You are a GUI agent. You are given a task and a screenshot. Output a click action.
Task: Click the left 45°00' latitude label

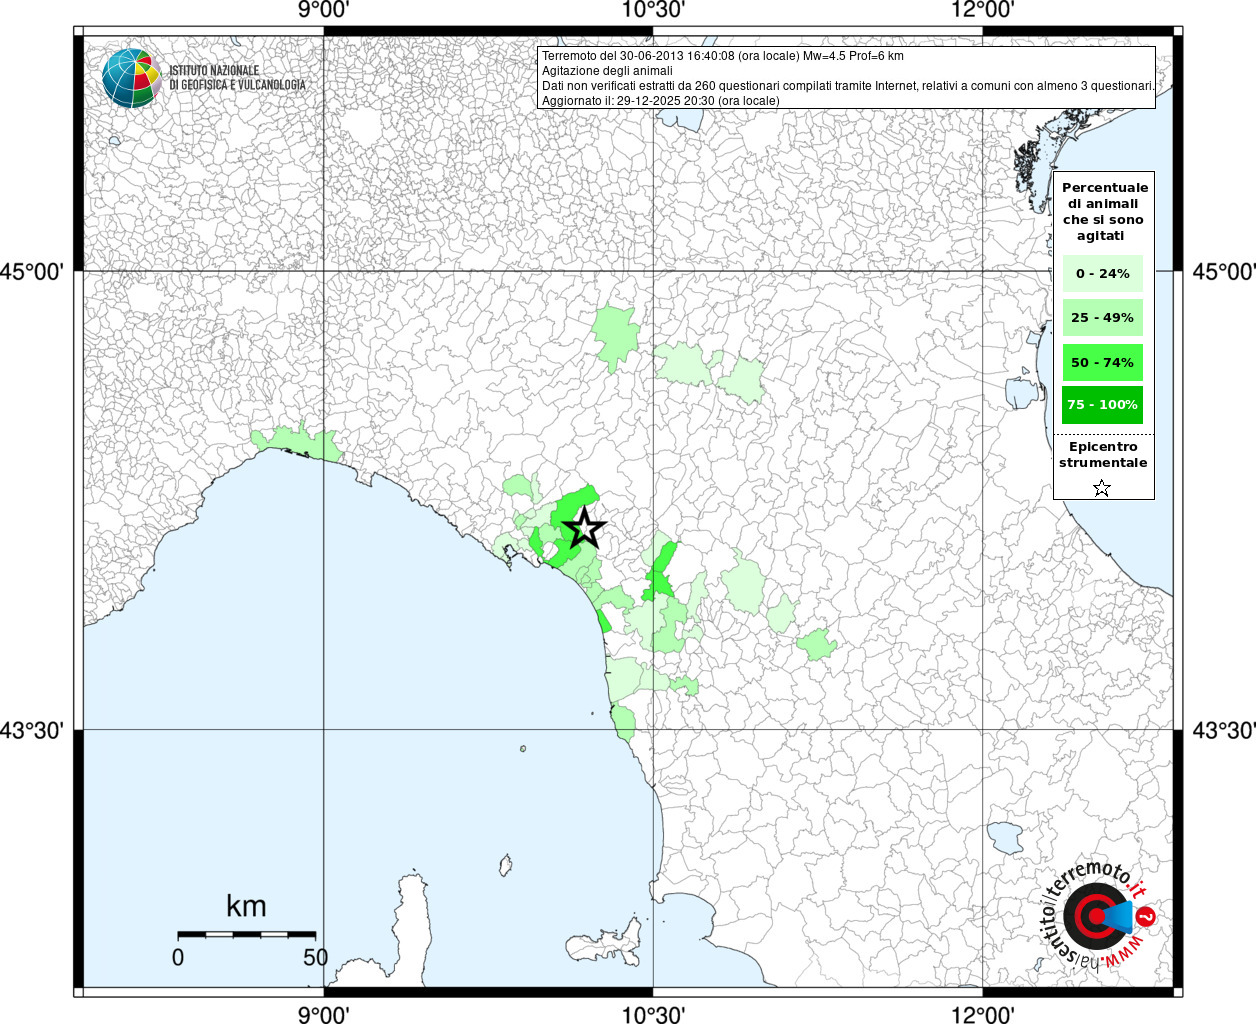pos(32,272)
